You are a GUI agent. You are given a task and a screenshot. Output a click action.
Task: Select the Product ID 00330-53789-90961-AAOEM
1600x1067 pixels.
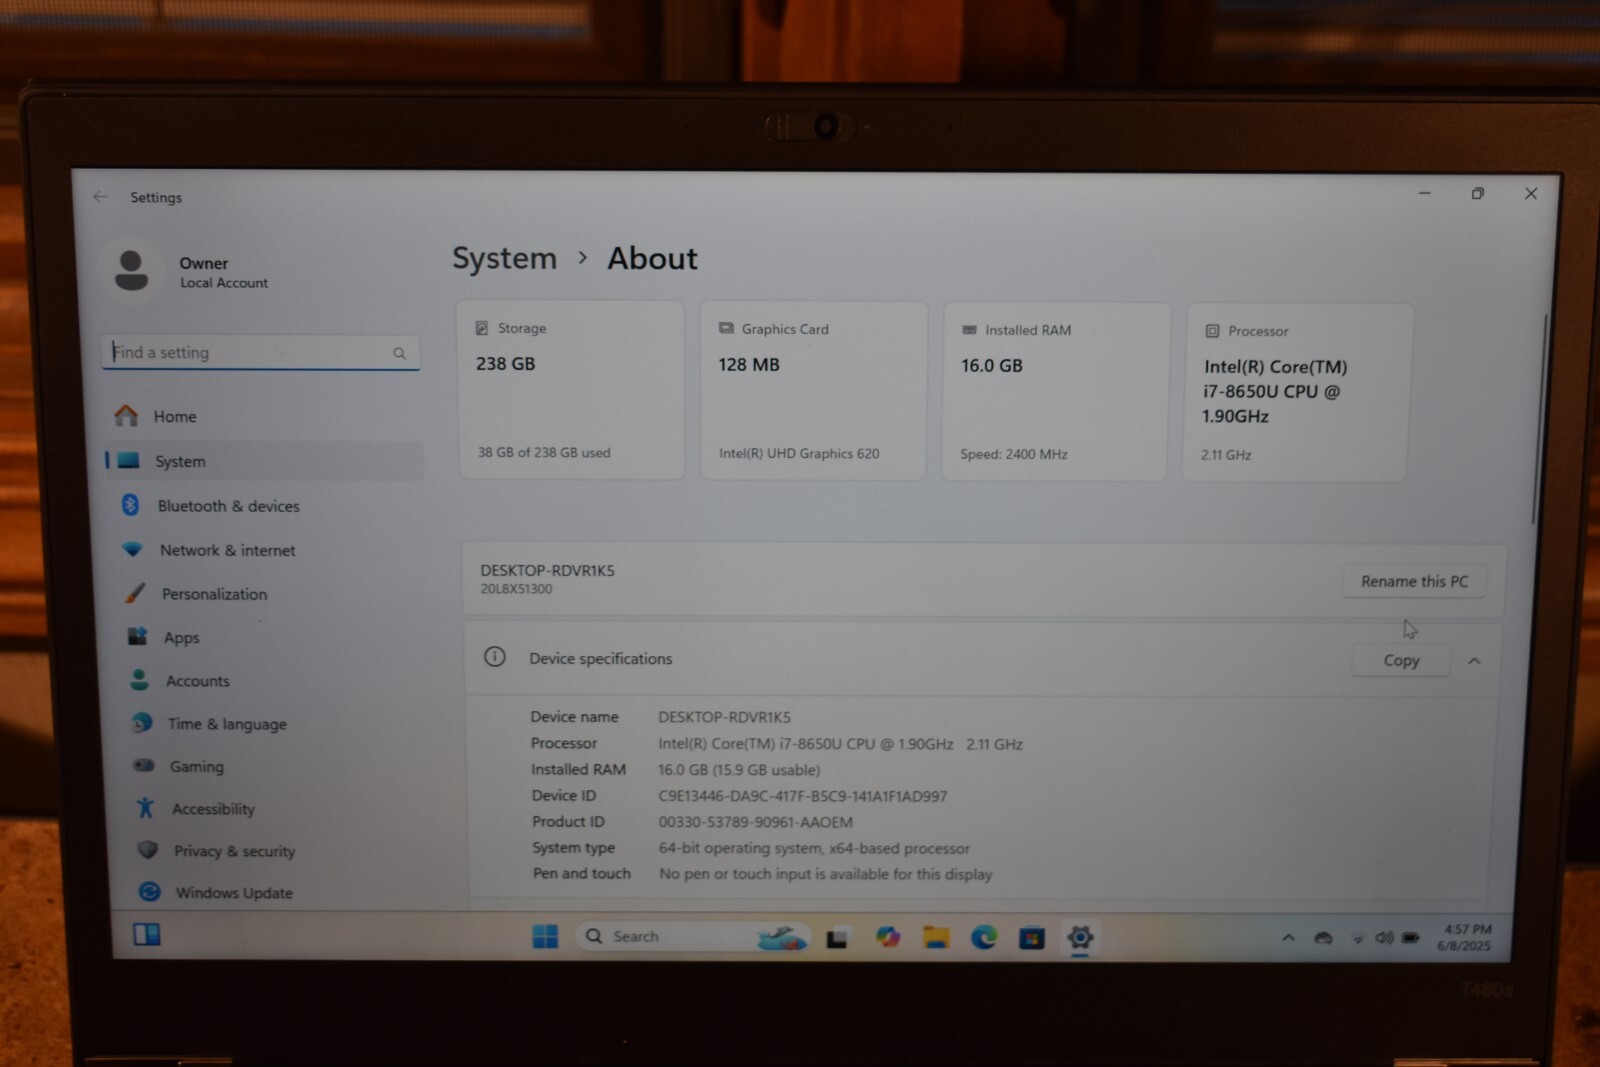(x=755, y=822)
